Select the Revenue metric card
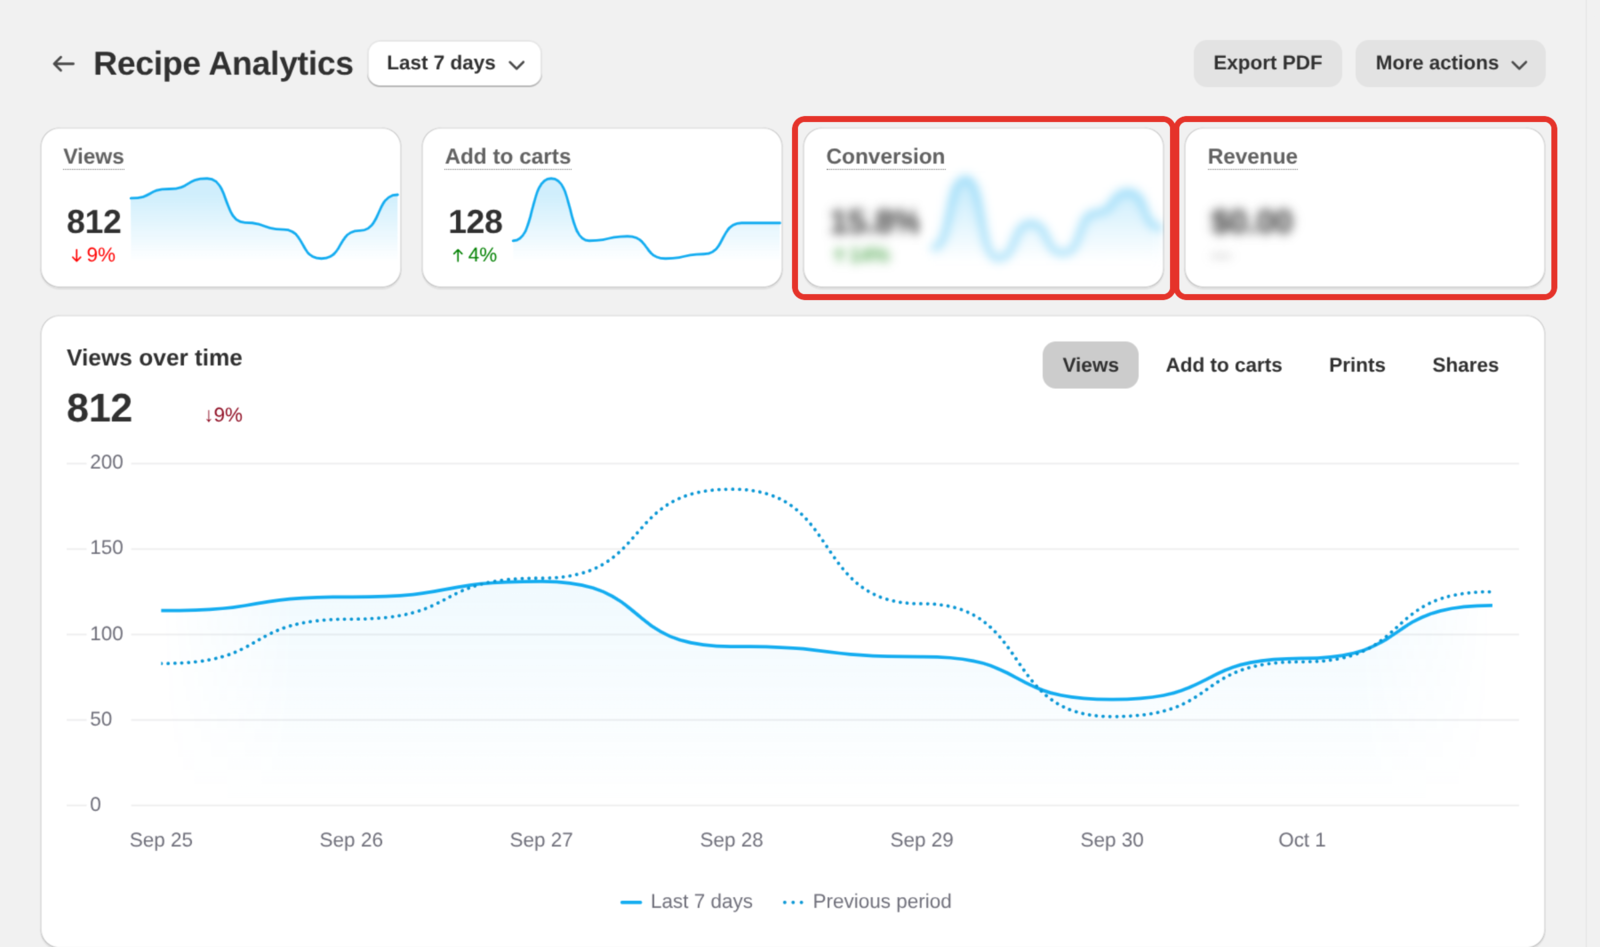Image resolution: width=1600 pixels, height=947 pixels. pos(1365,208)
